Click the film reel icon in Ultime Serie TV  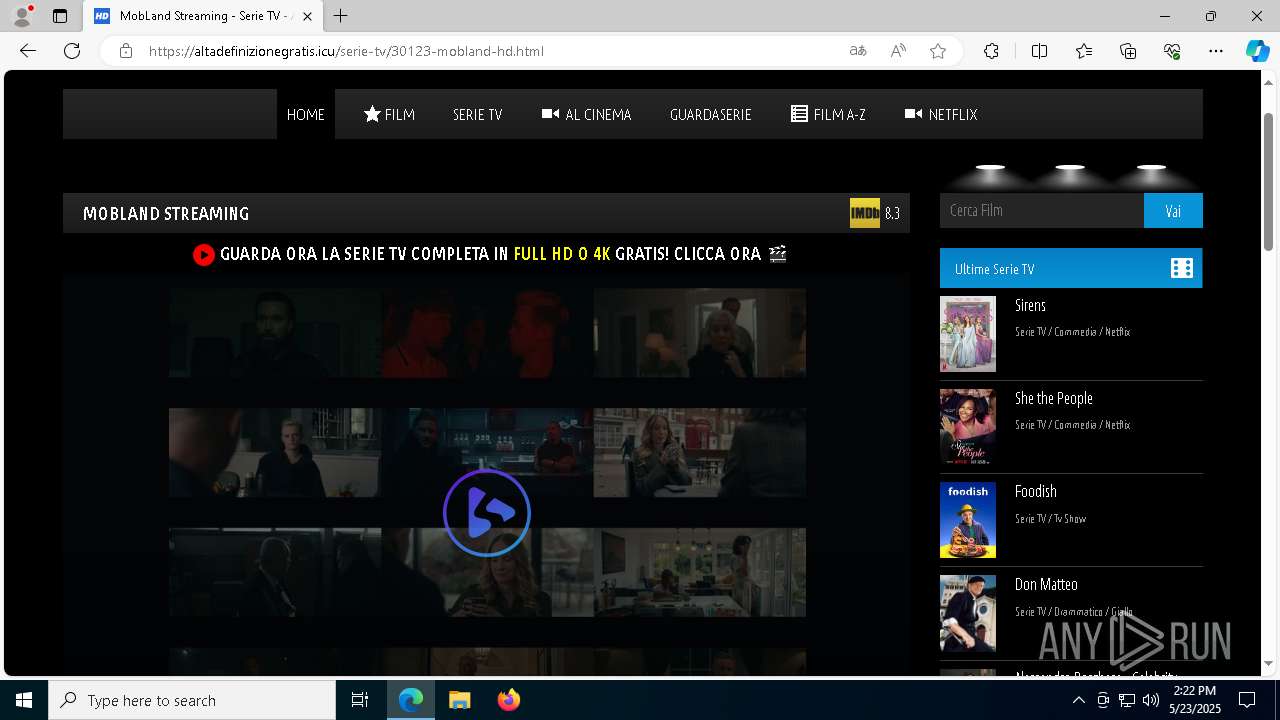1182,268
